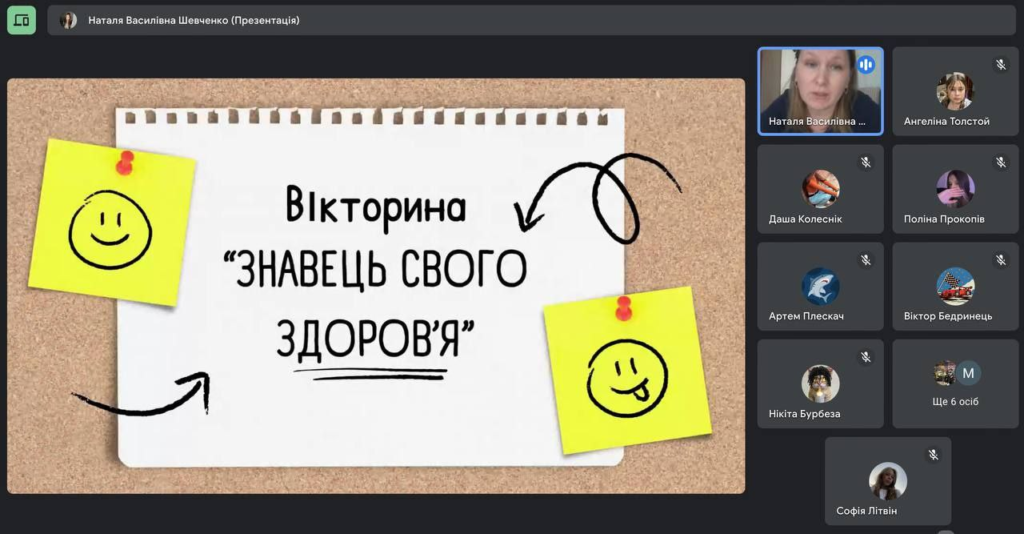The width and height of the screenshot is (1024, 534).
Task: Click the name label 'Наталя Василівна ...'
Action: (816, 121)
